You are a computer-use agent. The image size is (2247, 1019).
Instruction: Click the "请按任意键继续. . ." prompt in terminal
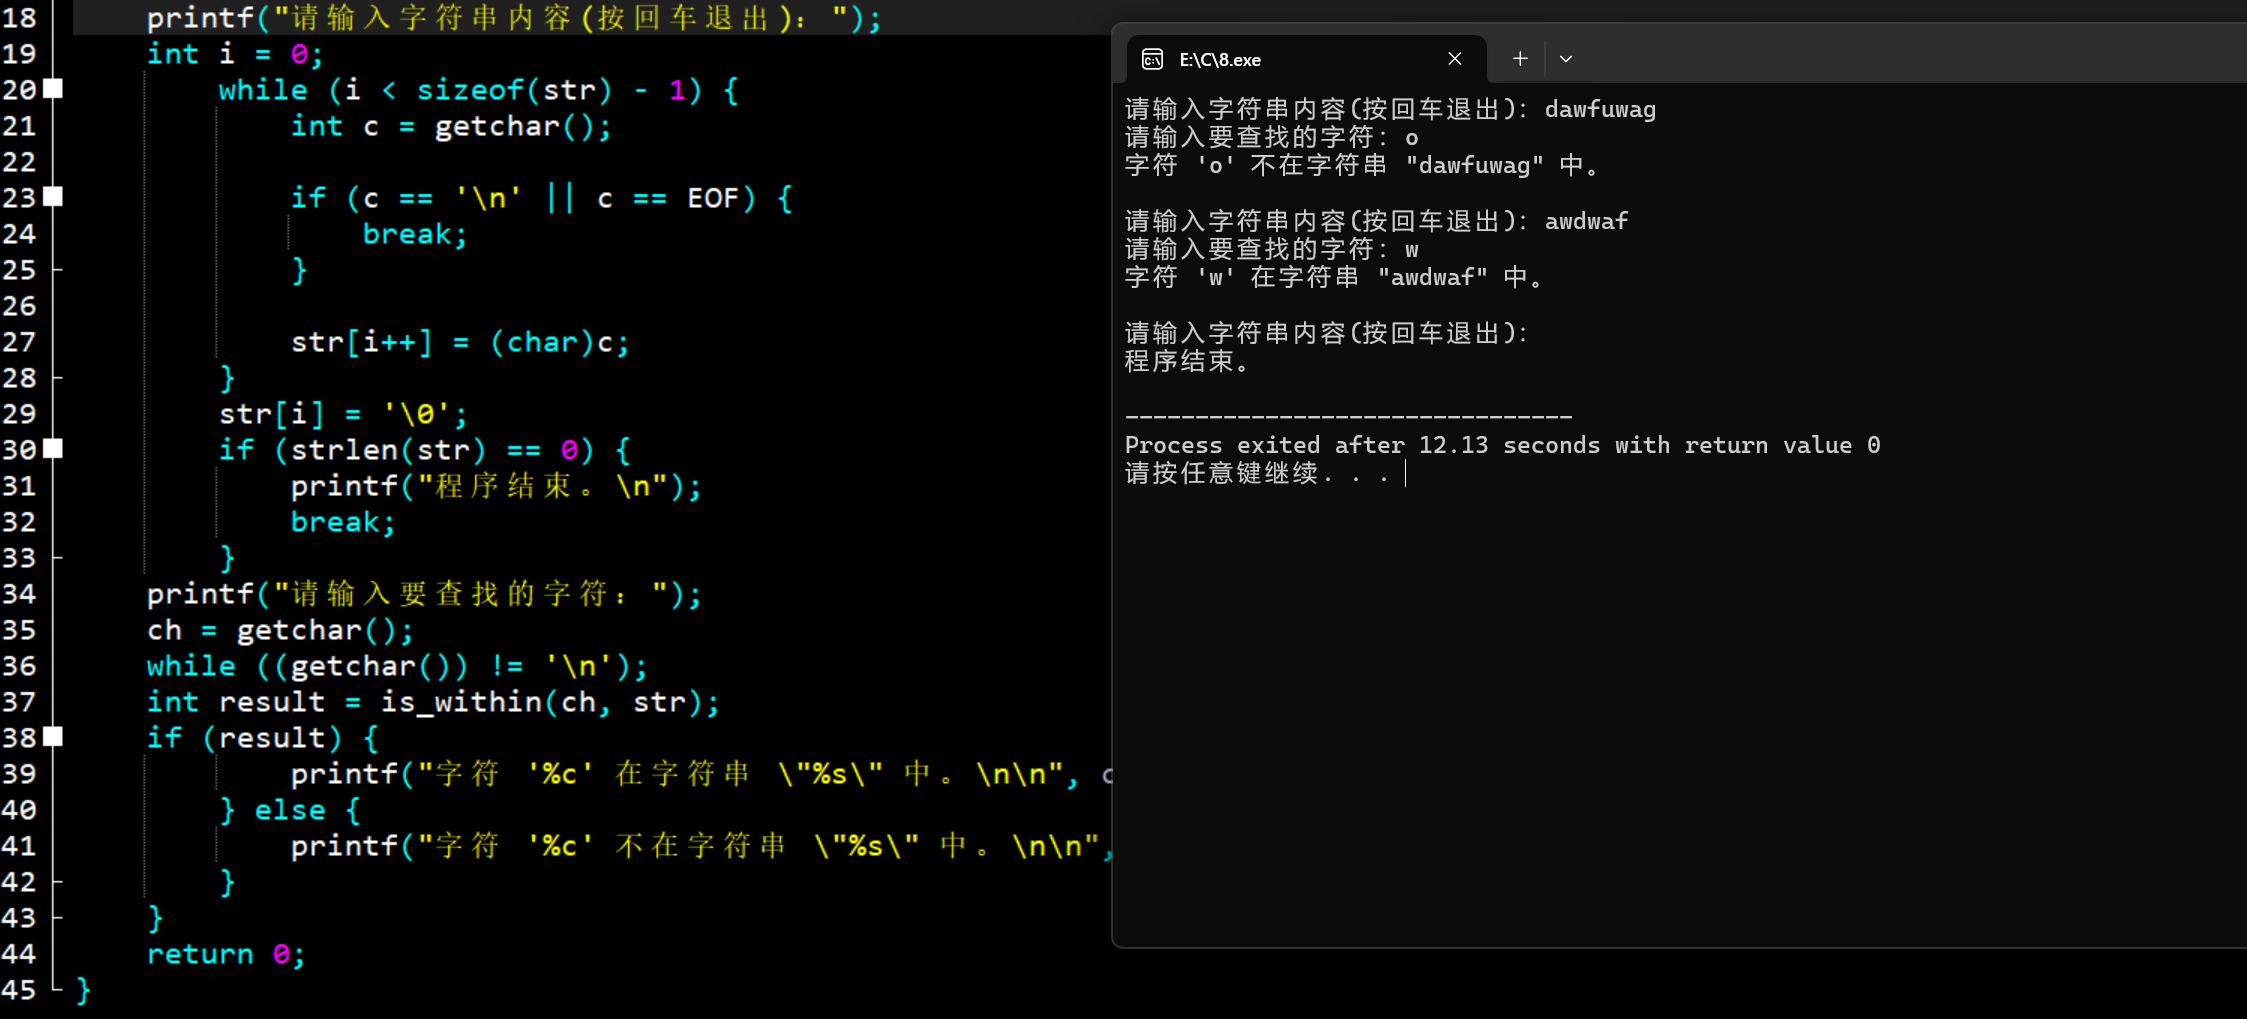tap(1258, 473)
